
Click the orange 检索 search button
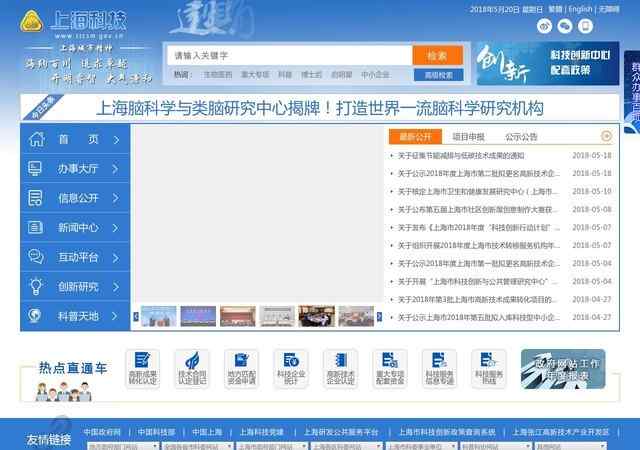click(438, 56)
